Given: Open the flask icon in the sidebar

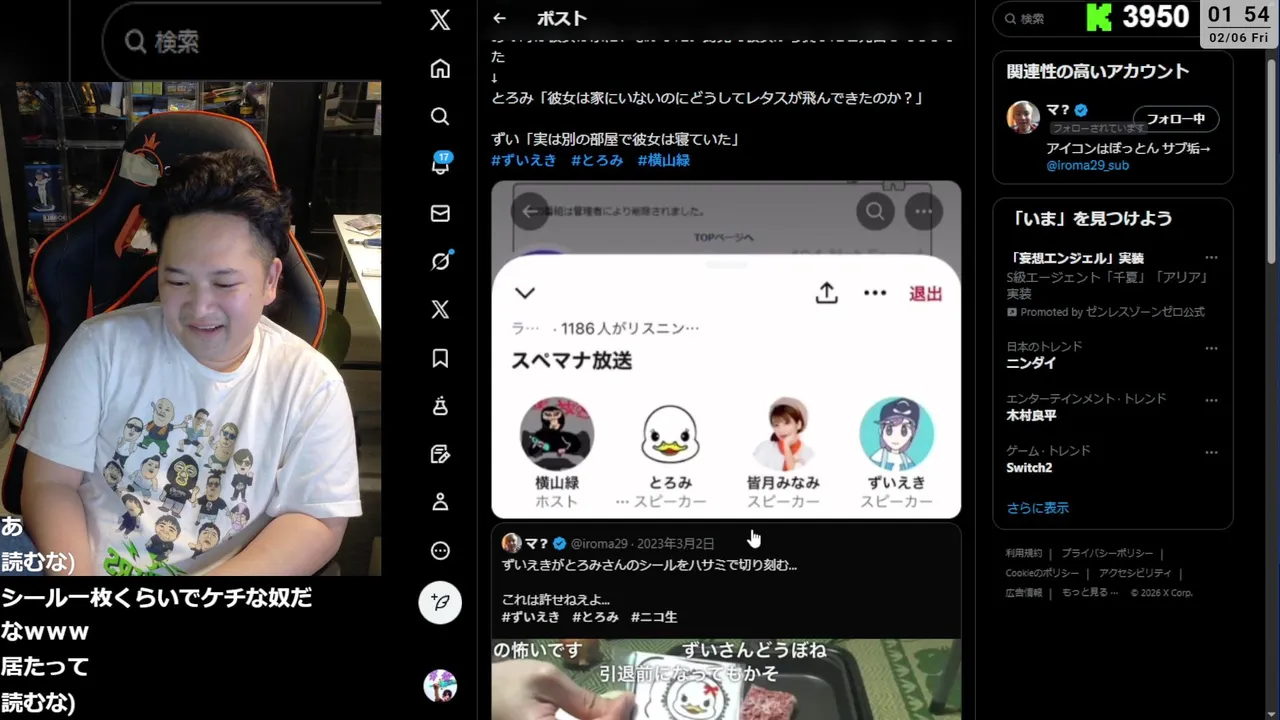Looking at the screenshot, I should [x=440, y=406].
